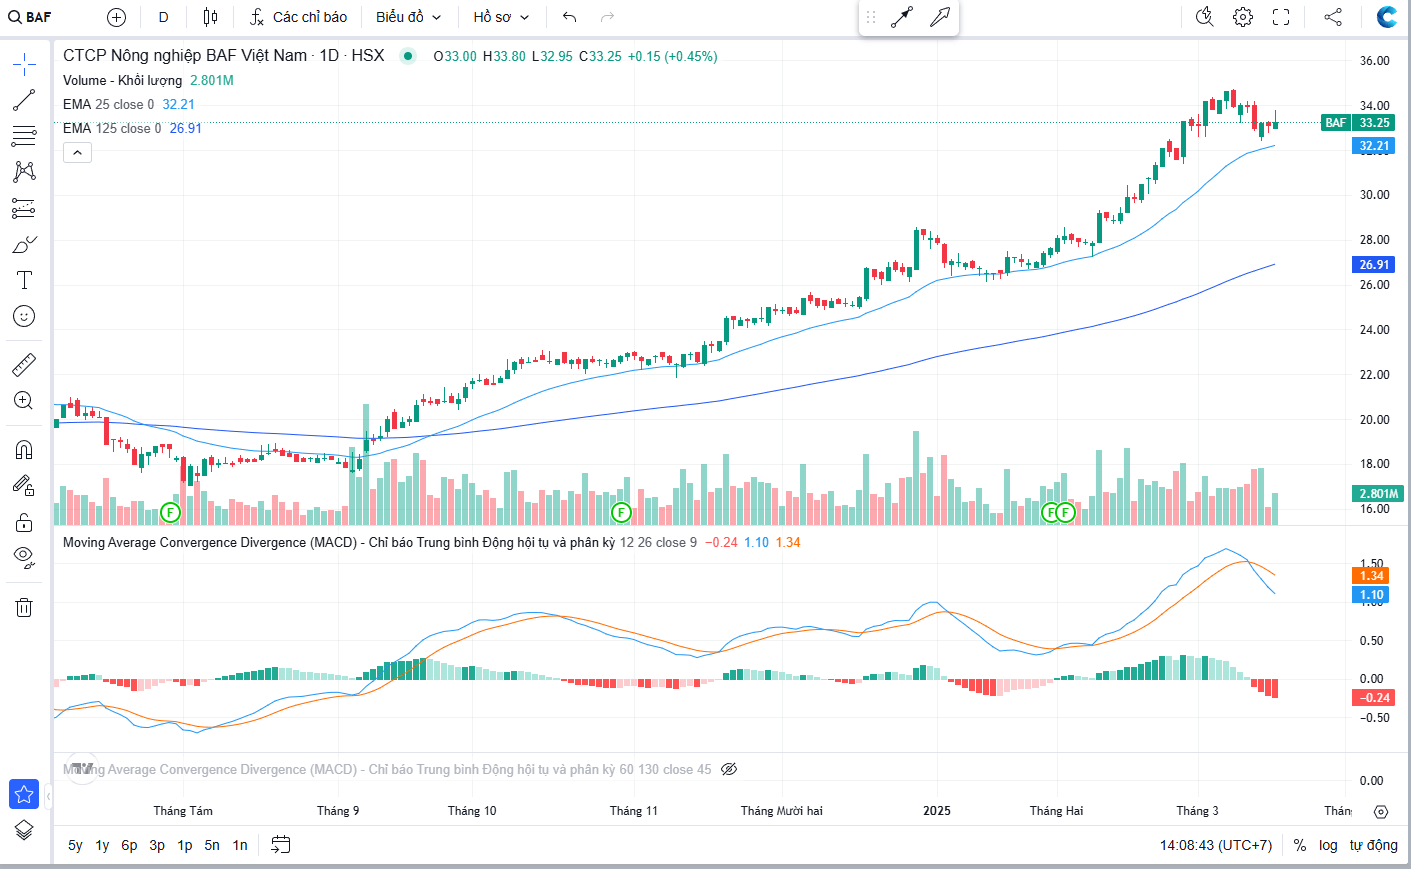Open chart settings gear icon

tap(1242, 17)
